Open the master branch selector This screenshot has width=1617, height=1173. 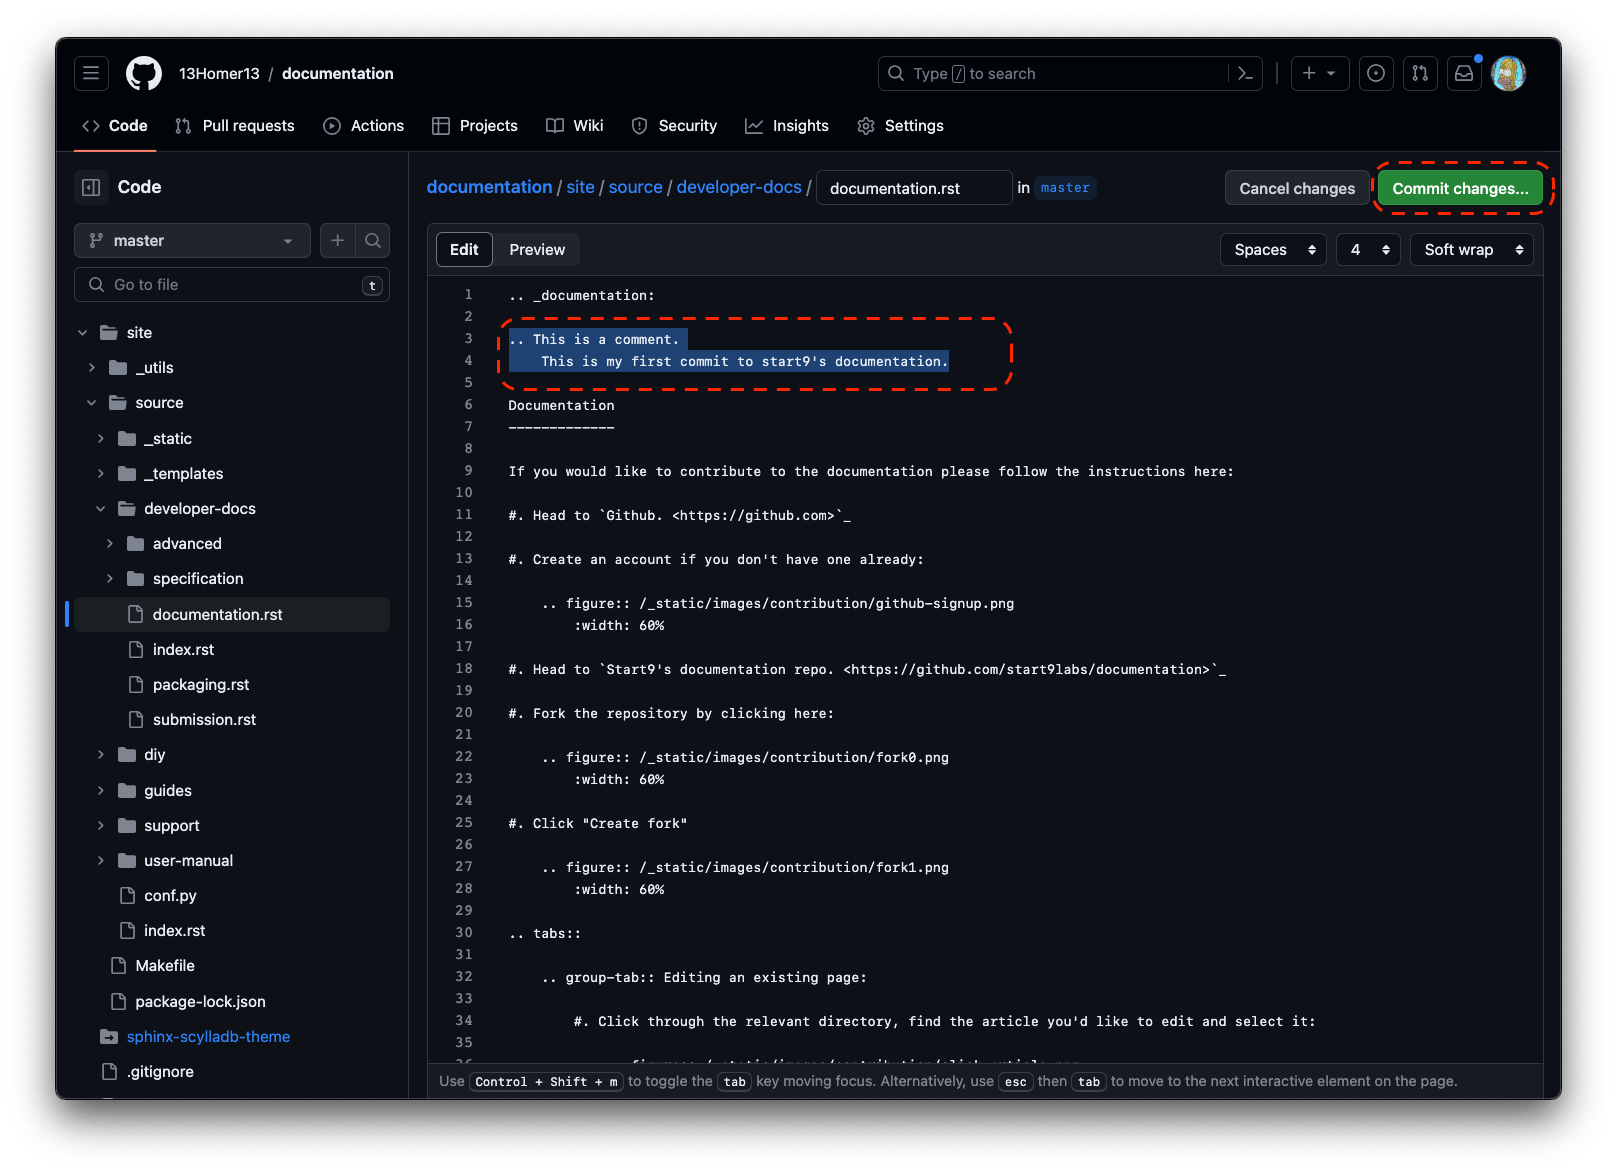point(191,240)
